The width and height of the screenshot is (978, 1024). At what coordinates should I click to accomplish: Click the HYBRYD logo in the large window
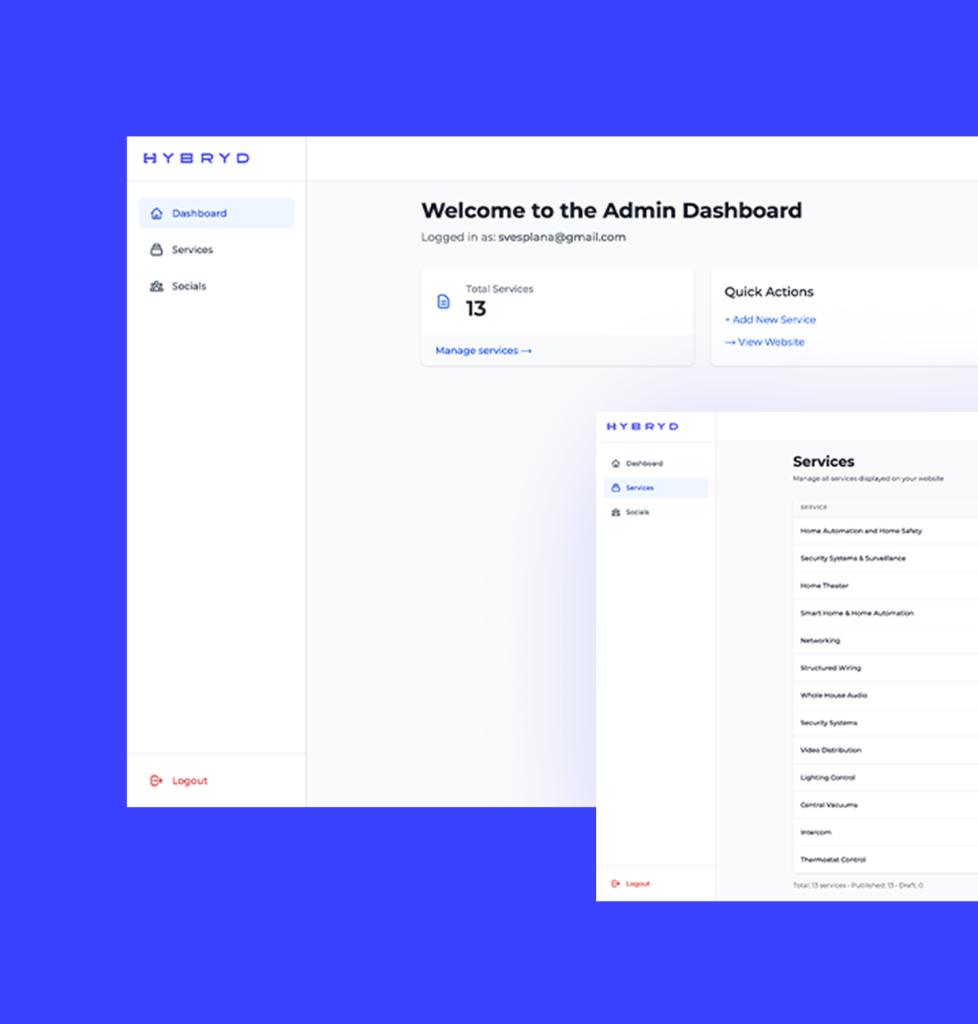(x=196, y=158)
